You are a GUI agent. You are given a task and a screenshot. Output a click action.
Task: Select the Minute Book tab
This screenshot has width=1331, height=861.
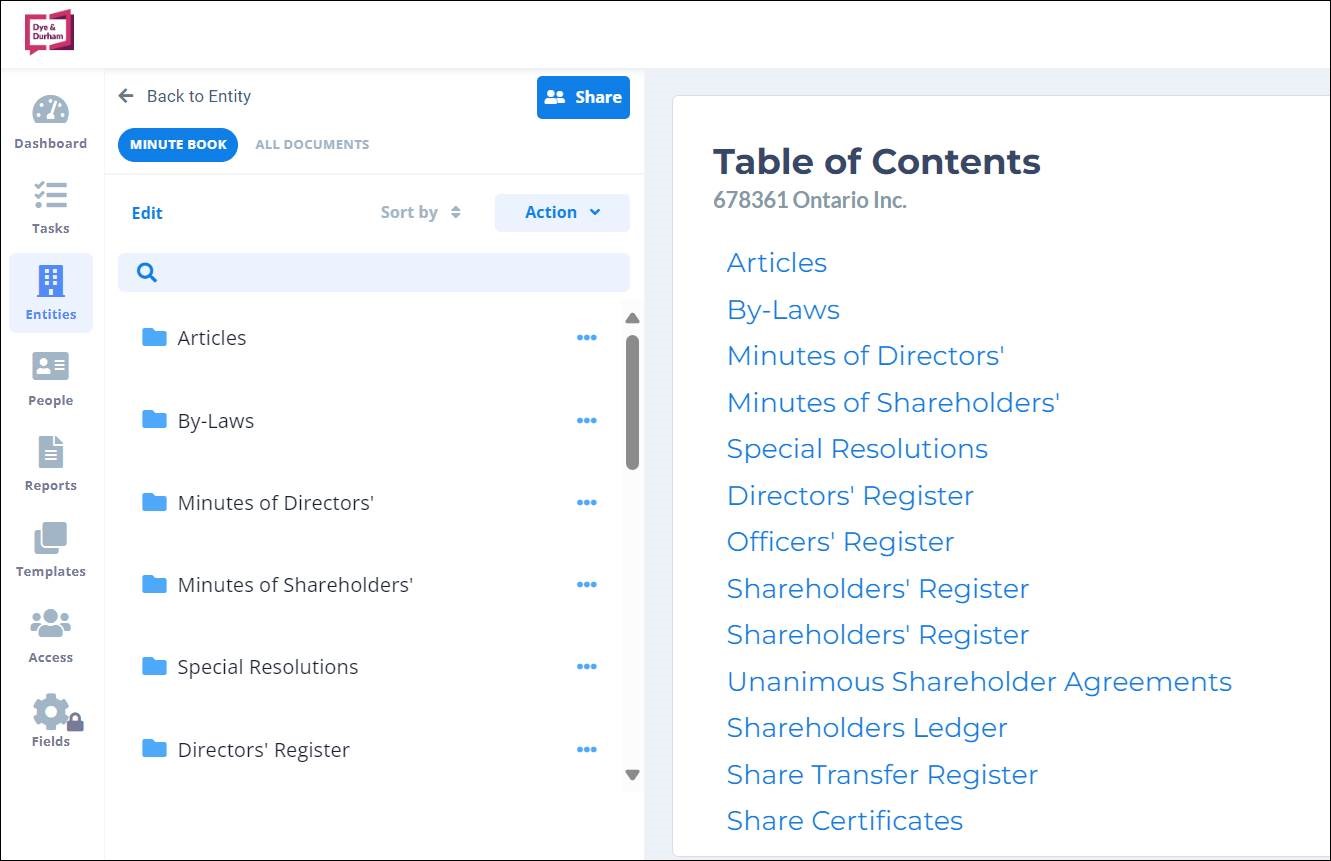coord(177,144)
